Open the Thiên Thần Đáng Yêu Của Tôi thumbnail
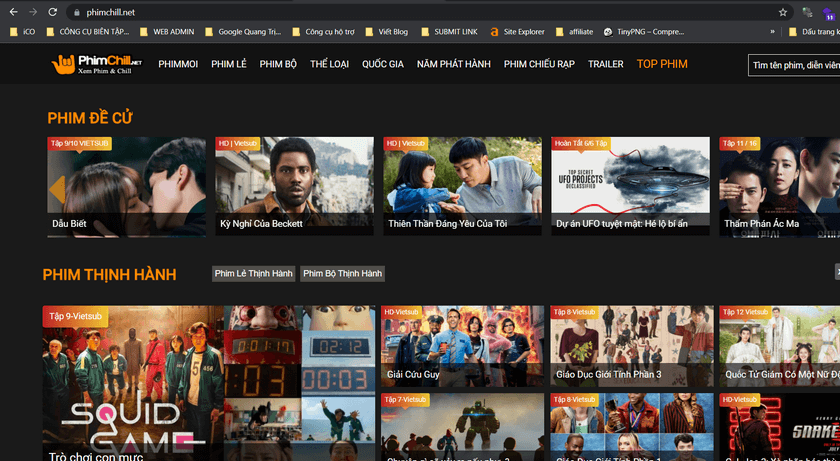Viewport: 840px width, 461px height. [462, 186]
